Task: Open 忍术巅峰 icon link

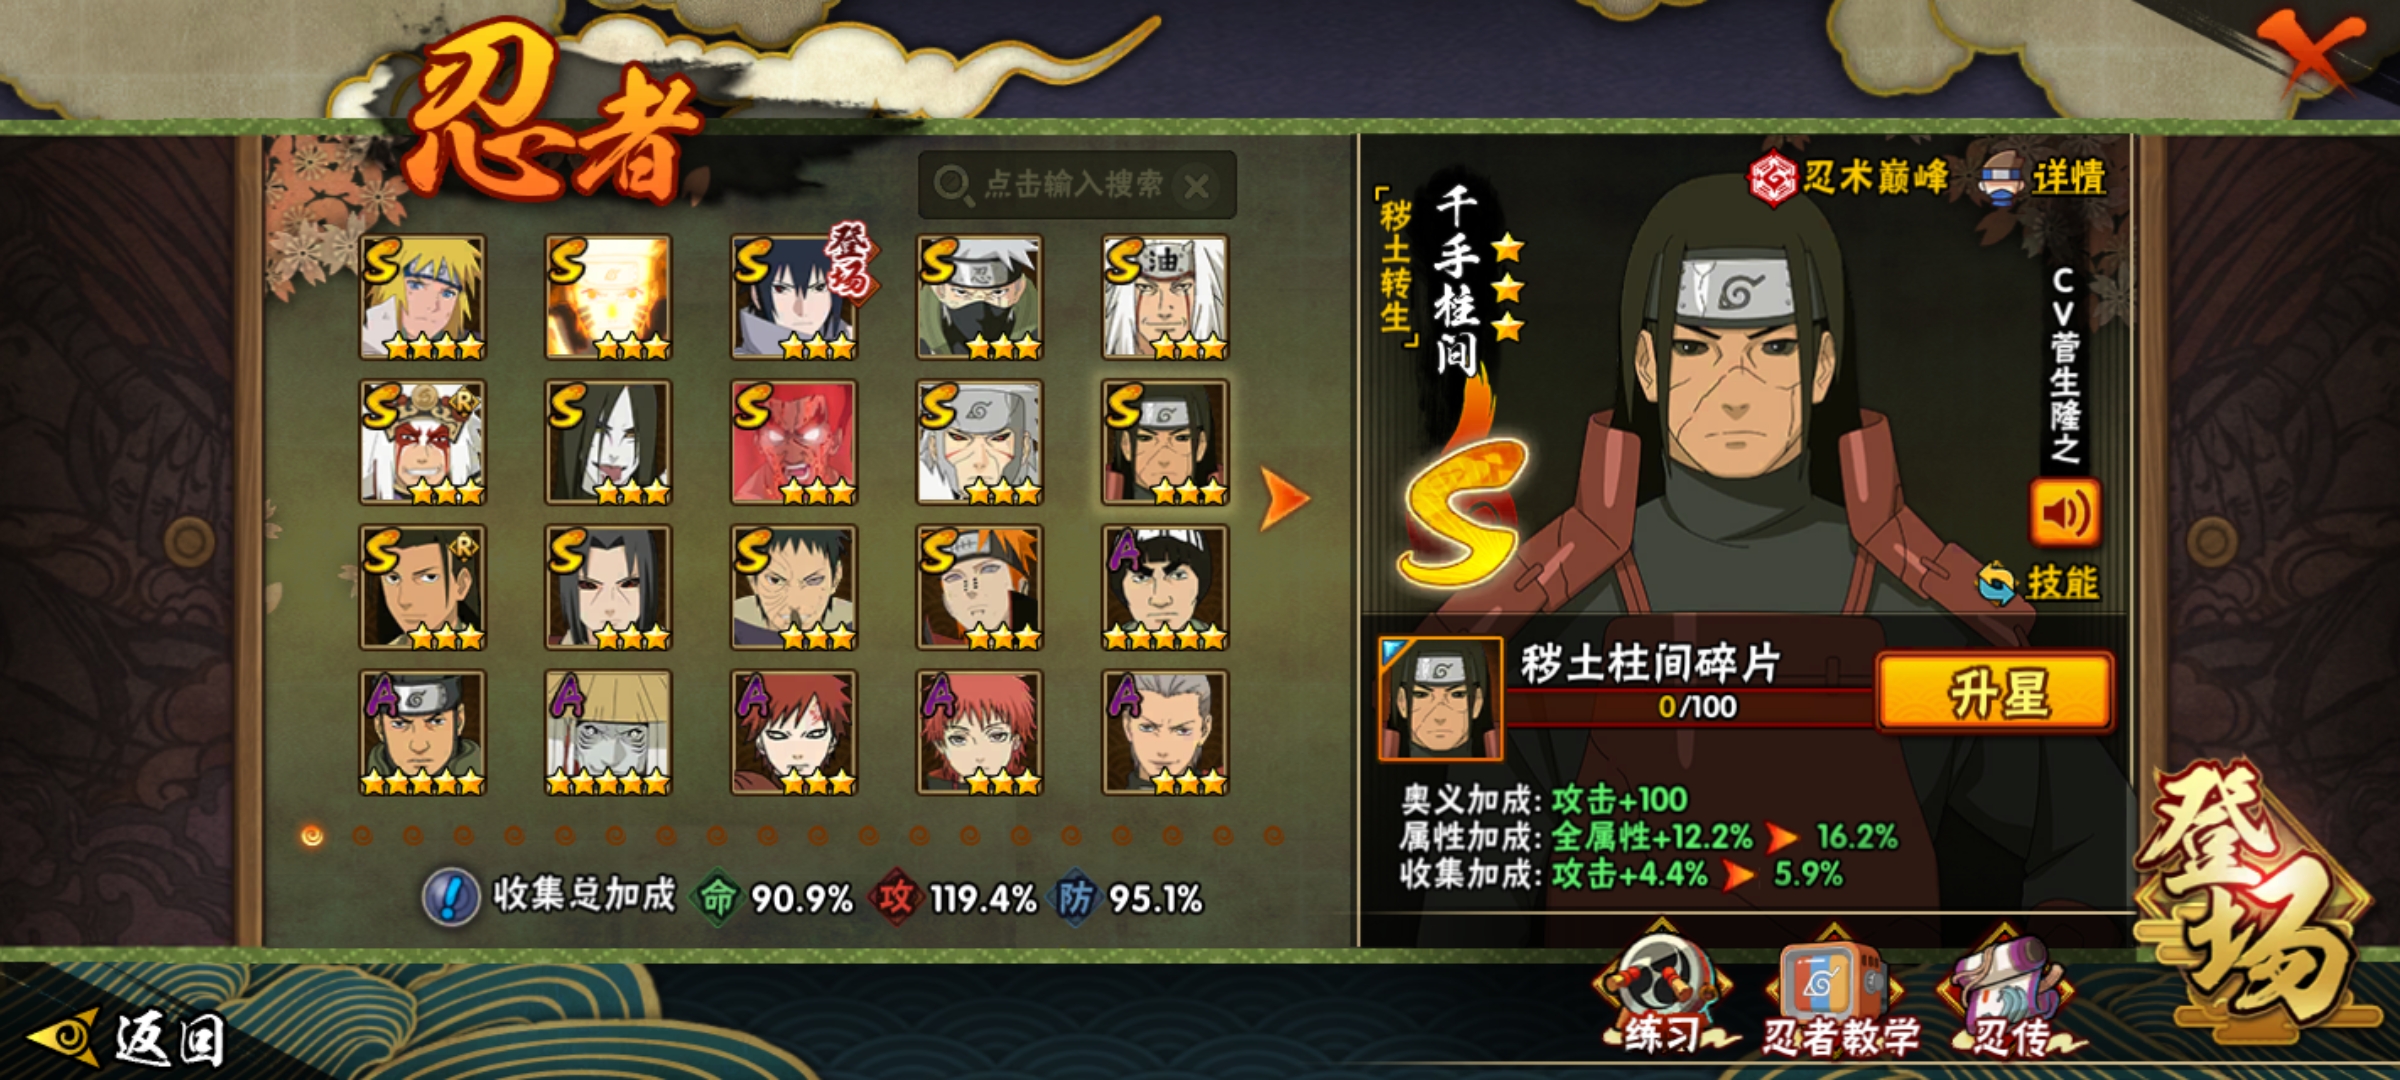Action: point(1848,178)
